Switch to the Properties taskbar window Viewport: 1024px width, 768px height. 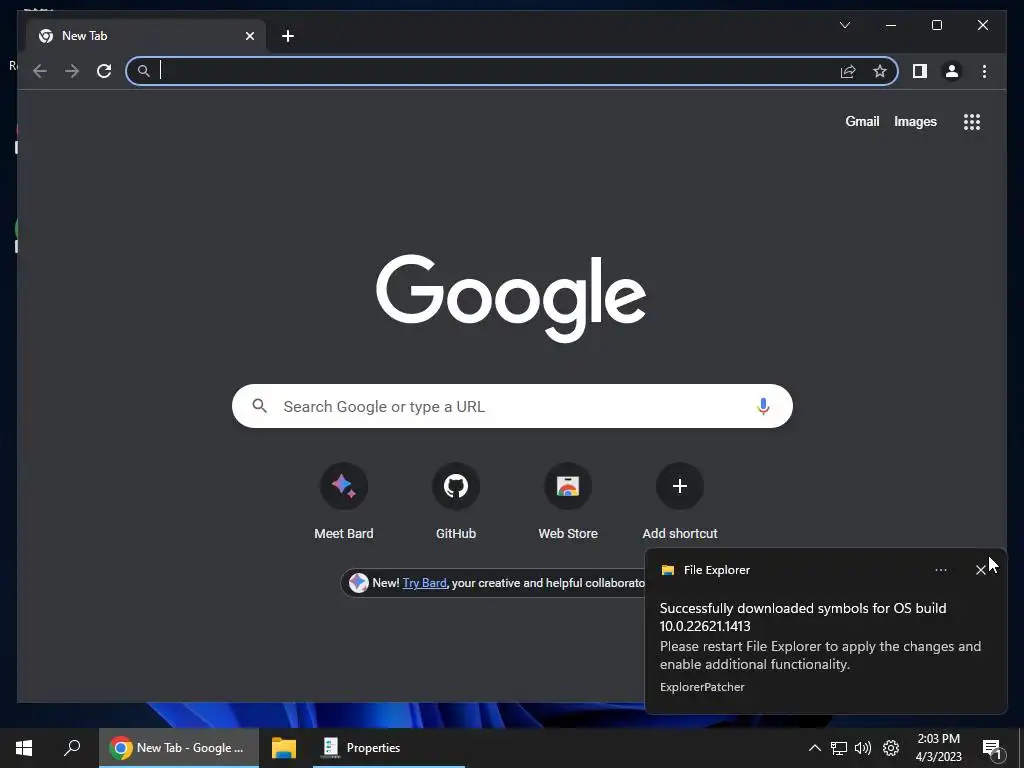tap(388, 748)
